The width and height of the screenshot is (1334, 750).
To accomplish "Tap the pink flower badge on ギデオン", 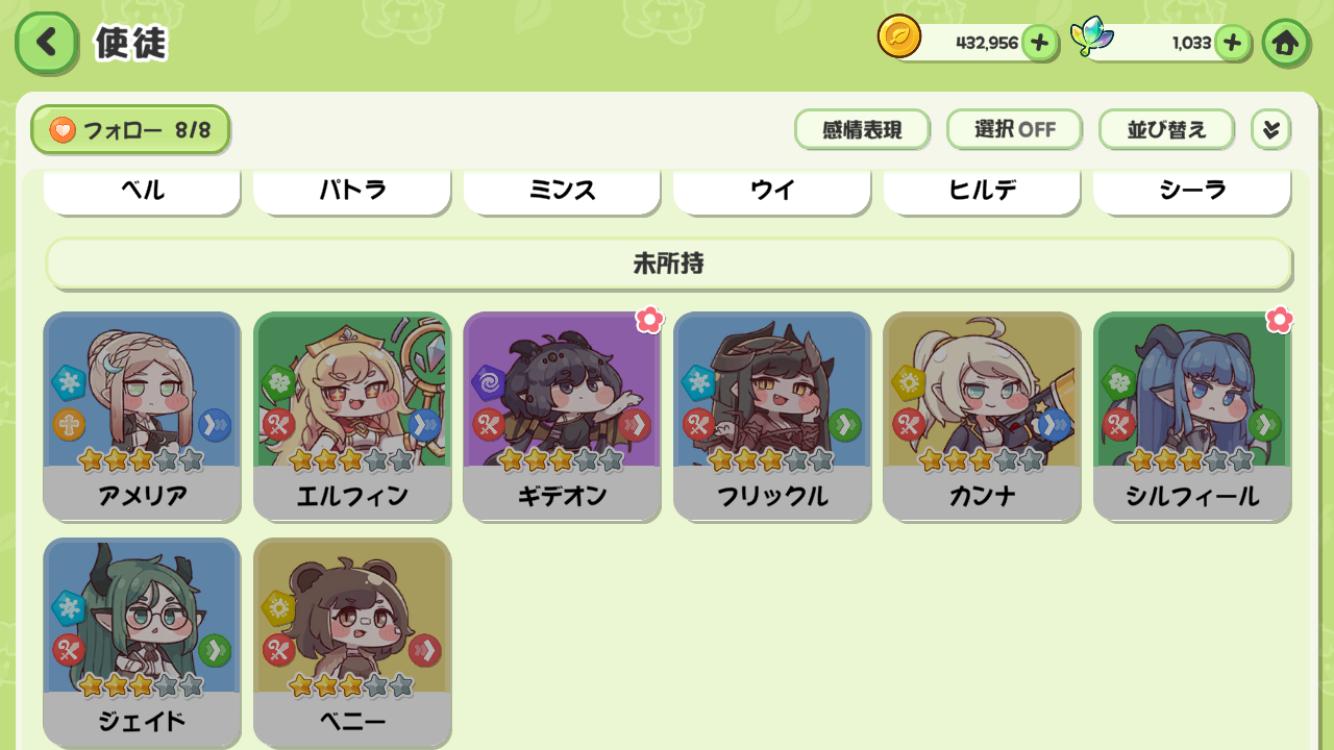I will point(650,320).
